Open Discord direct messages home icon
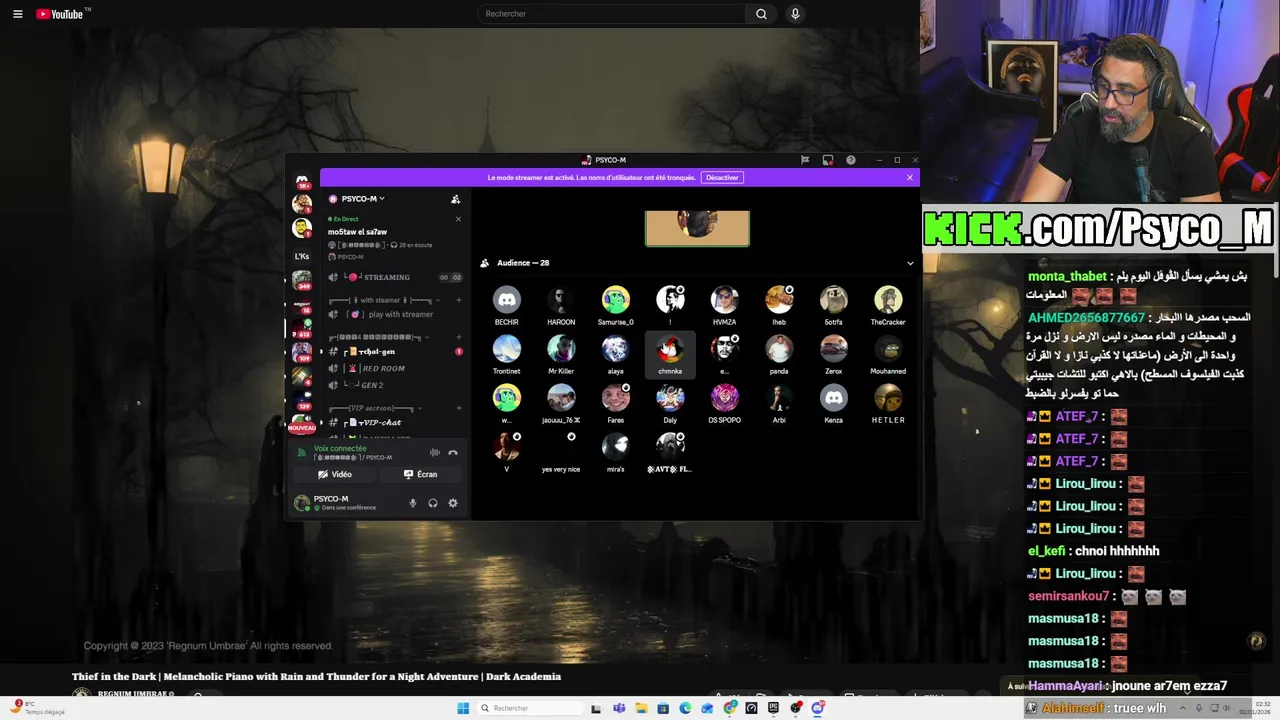Screen dimensions: 1280x720 point(302,180)
